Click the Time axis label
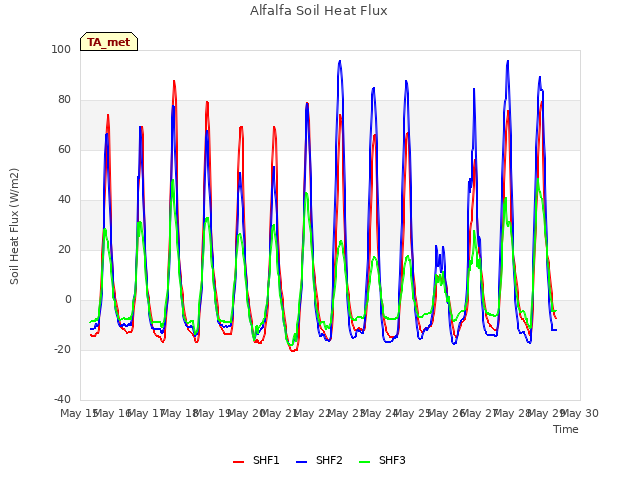This screenshot has height=480, width=640. pyautogui.click(x=566, y=429)
